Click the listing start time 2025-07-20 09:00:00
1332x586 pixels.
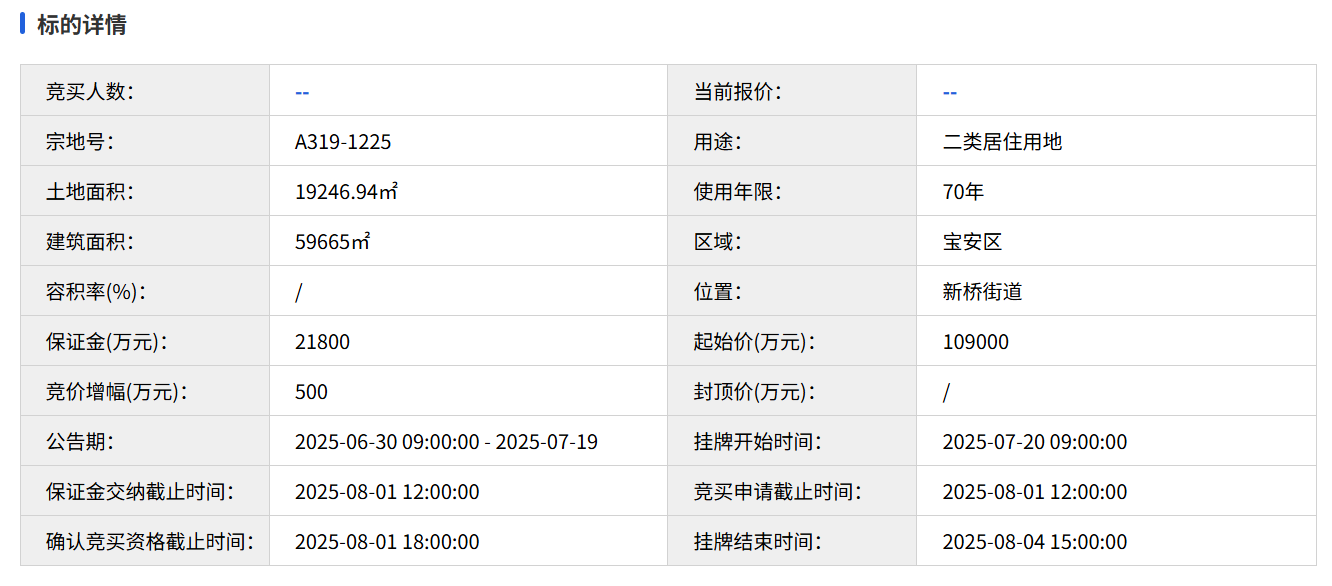pyautogui.click(x=1034, y=442)
